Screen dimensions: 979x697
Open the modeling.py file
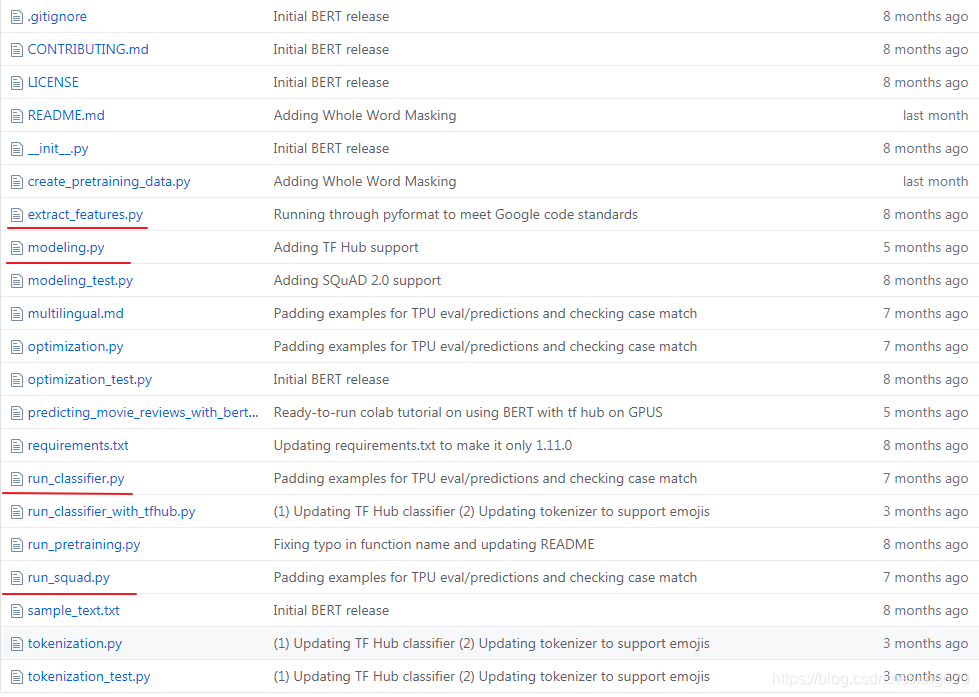click(66, 248)
